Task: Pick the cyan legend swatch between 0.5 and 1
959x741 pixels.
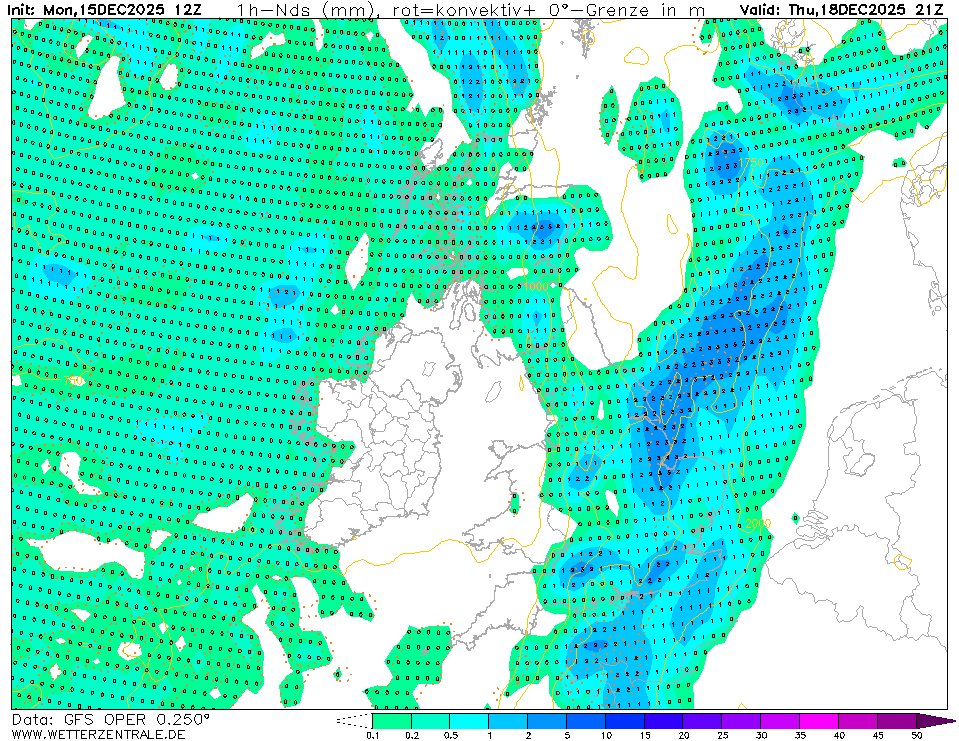Action: pyautogui.click(x=469, y=720)
